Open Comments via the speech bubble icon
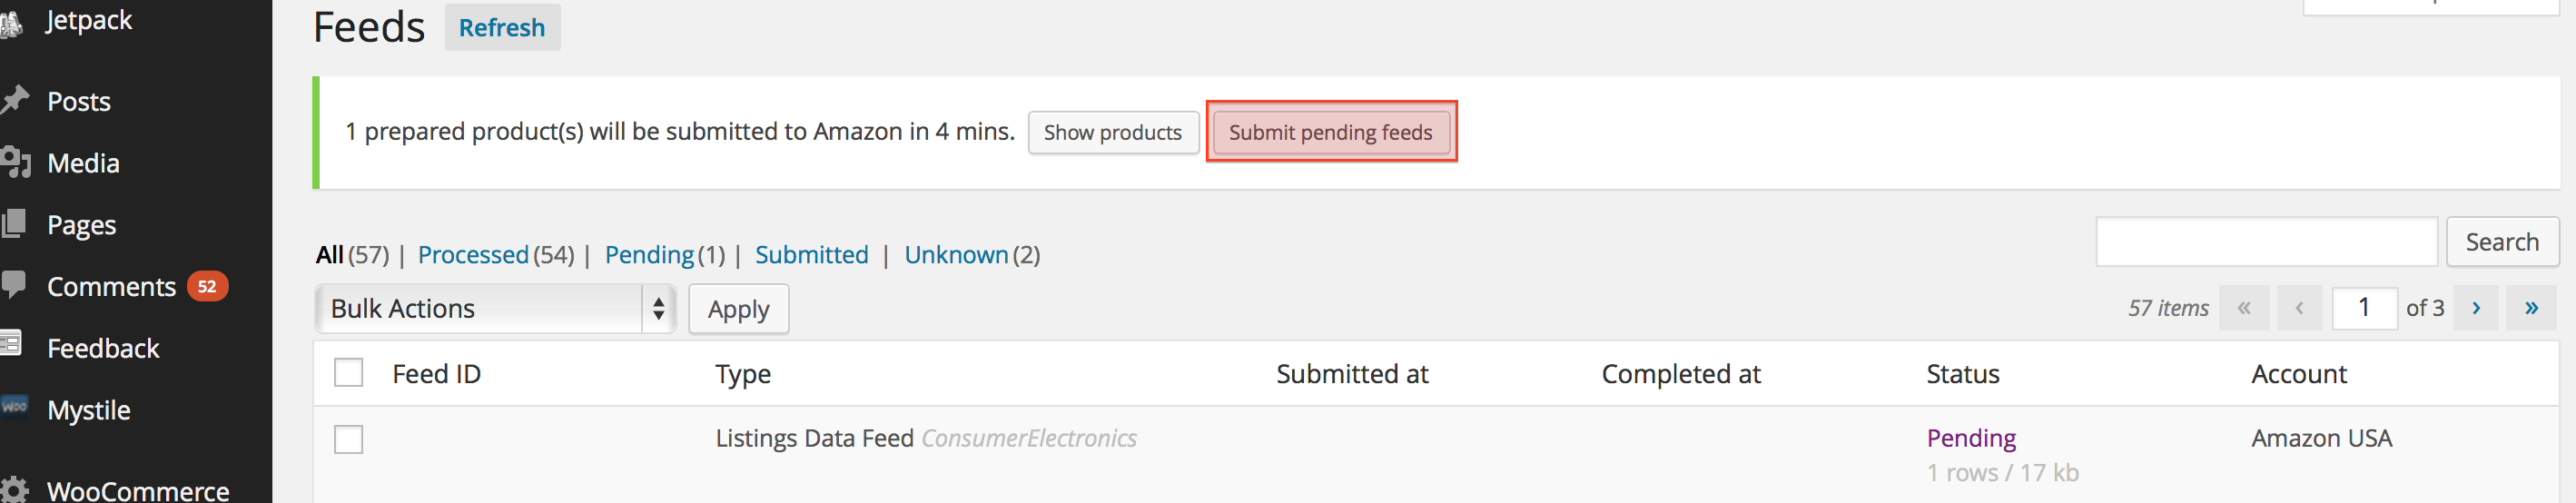 [13, 285]
